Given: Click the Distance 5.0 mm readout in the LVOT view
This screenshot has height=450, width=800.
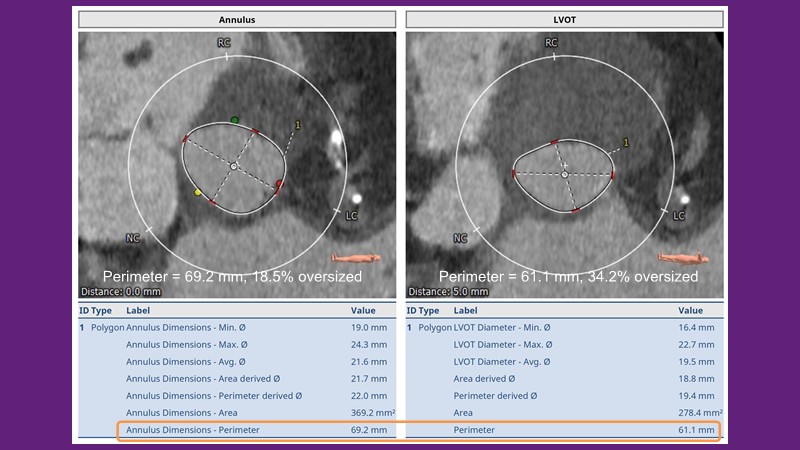Looking at the screenshot, I should point(448,291).
